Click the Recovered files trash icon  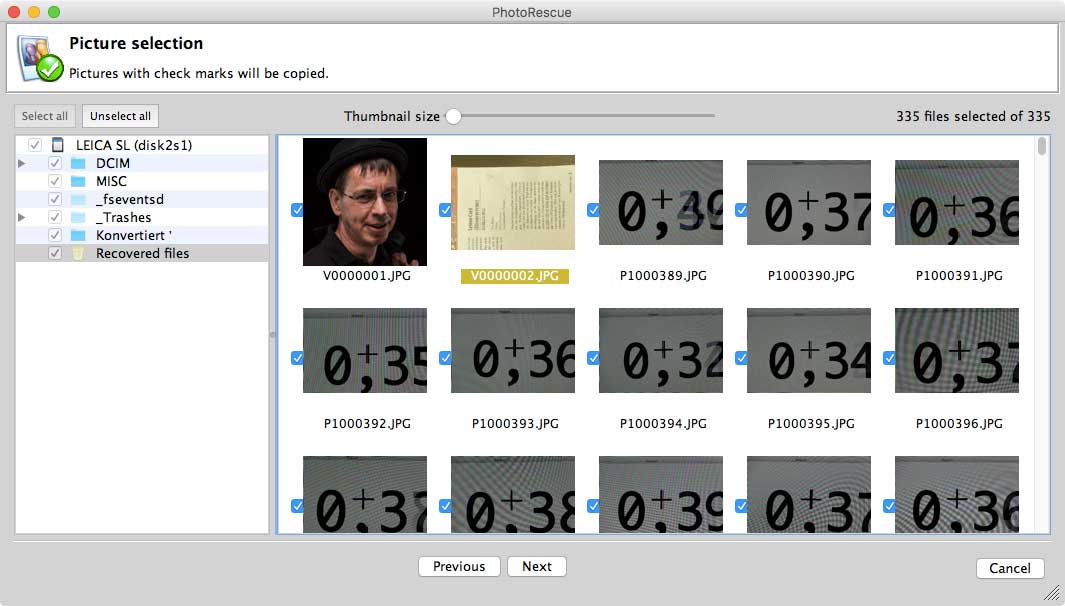78,253
